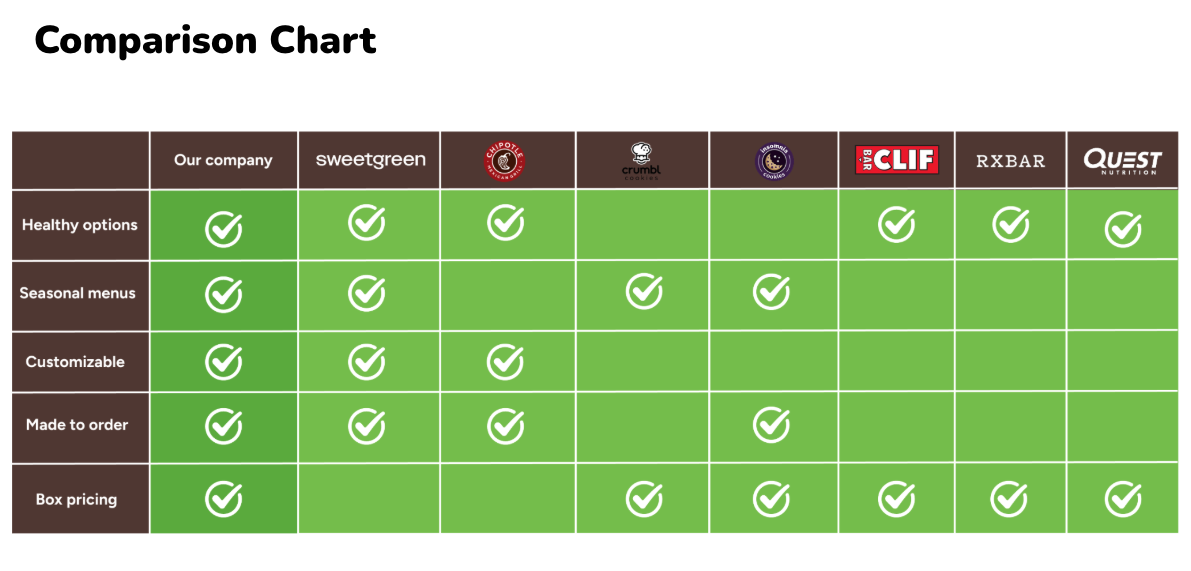1191x571 pixels.
Task: Click the Insomnia Cookies logo
Action: (x=772, y=161)
